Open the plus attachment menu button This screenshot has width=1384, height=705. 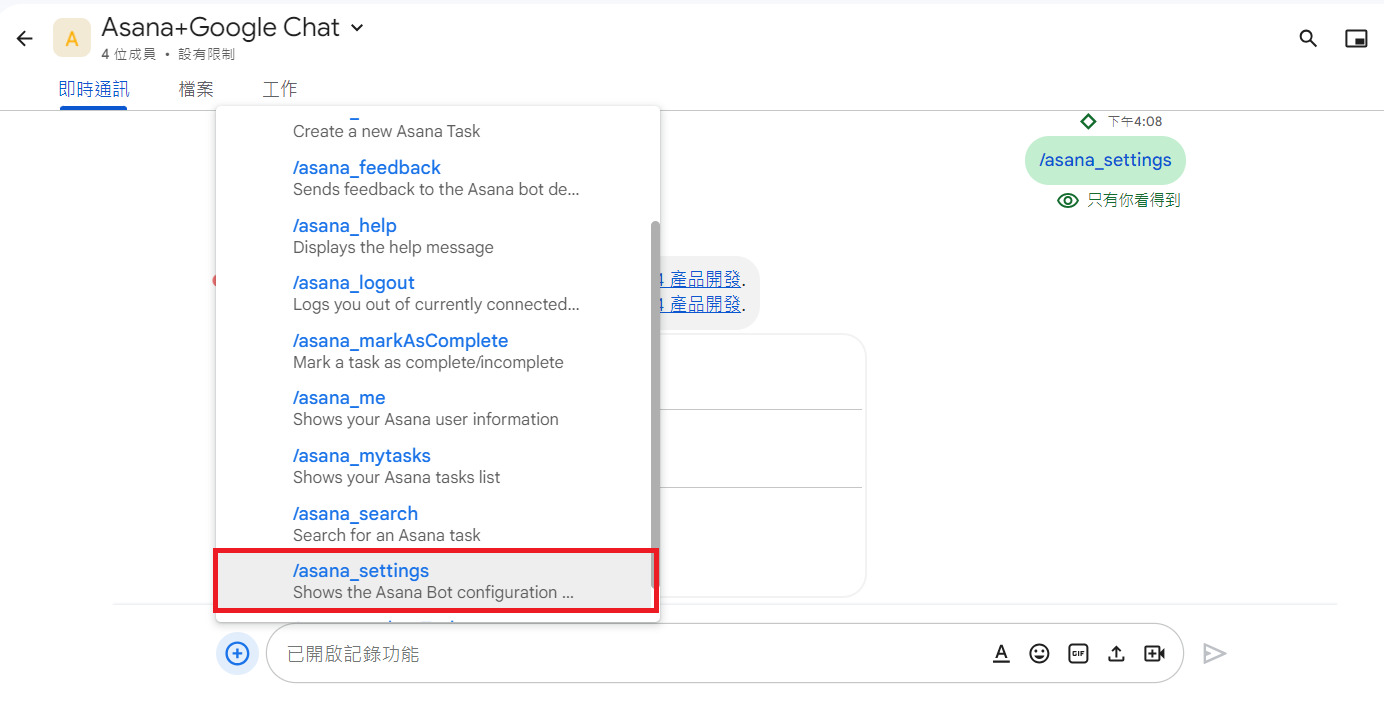[x=237, y=654]
